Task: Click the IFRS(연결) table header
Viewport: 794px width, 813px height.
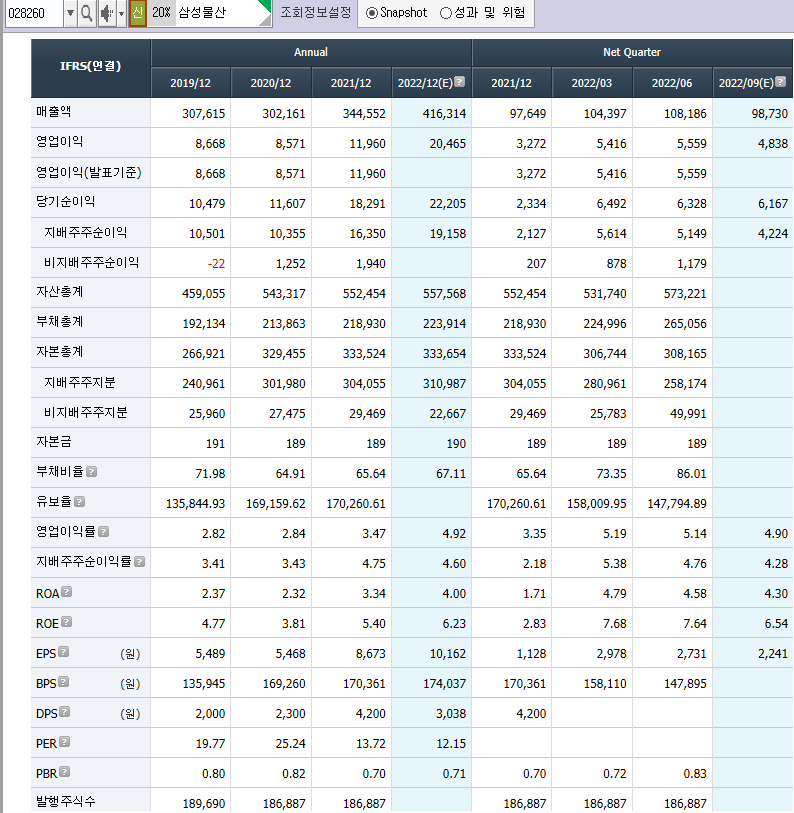Action: (x=91, y=67)
